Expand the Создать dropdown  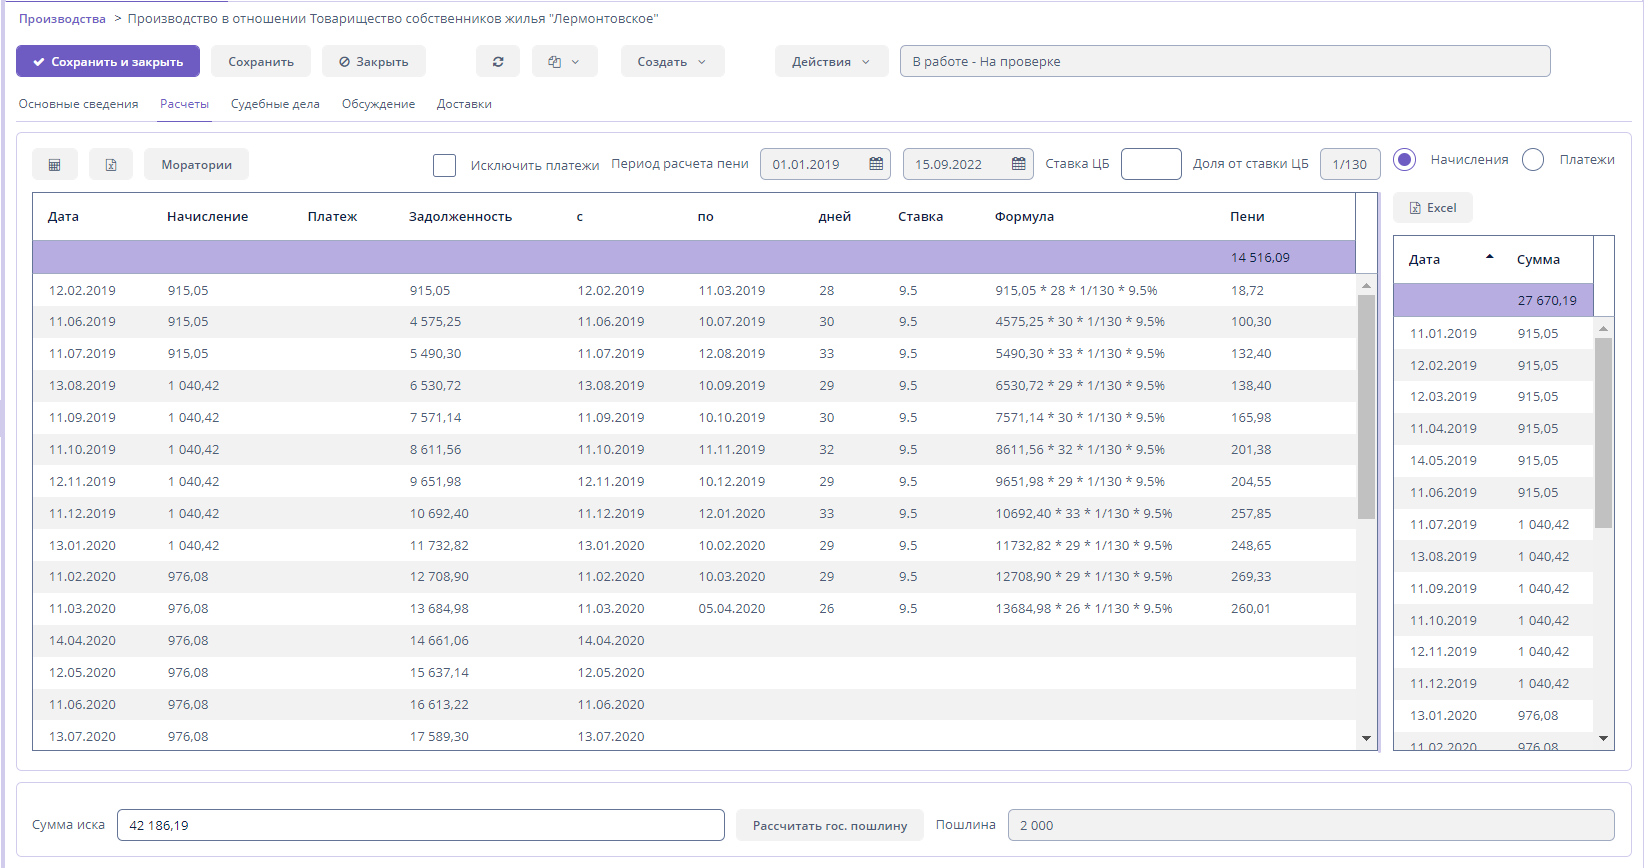click(672, 62)
